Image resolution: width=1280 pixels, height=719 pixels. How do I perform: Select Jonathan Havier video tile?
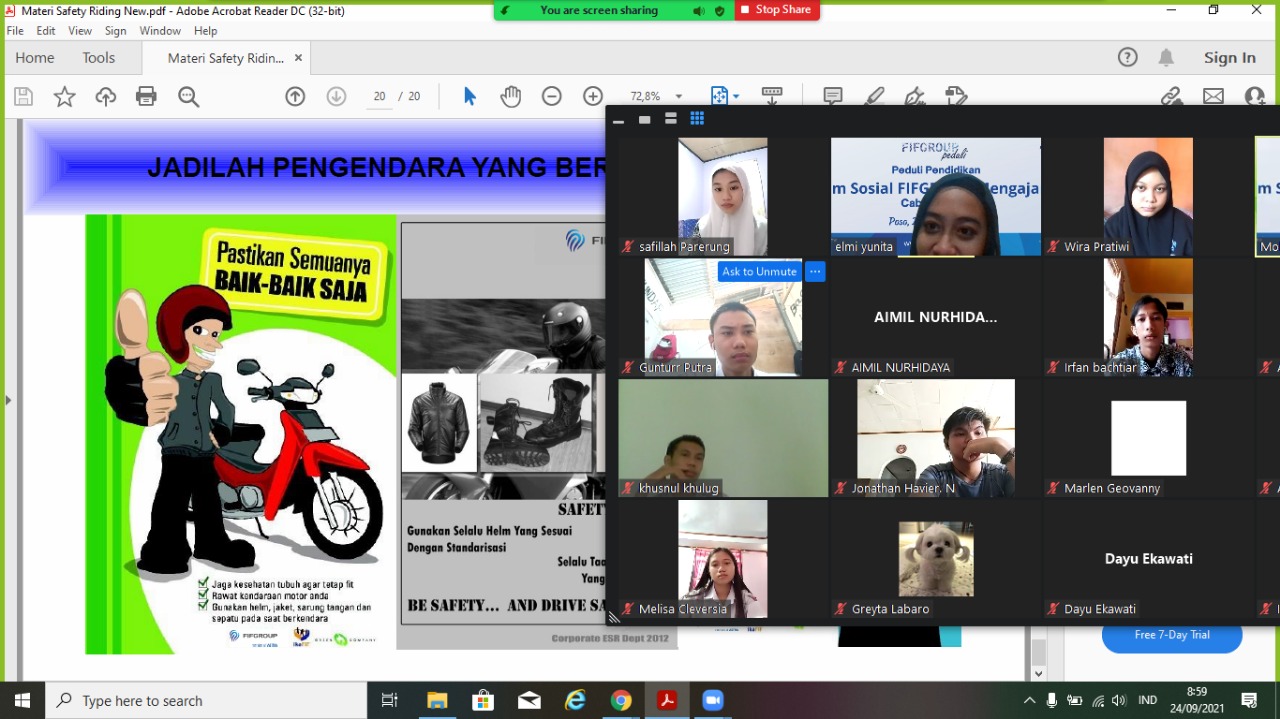point(936,437)
